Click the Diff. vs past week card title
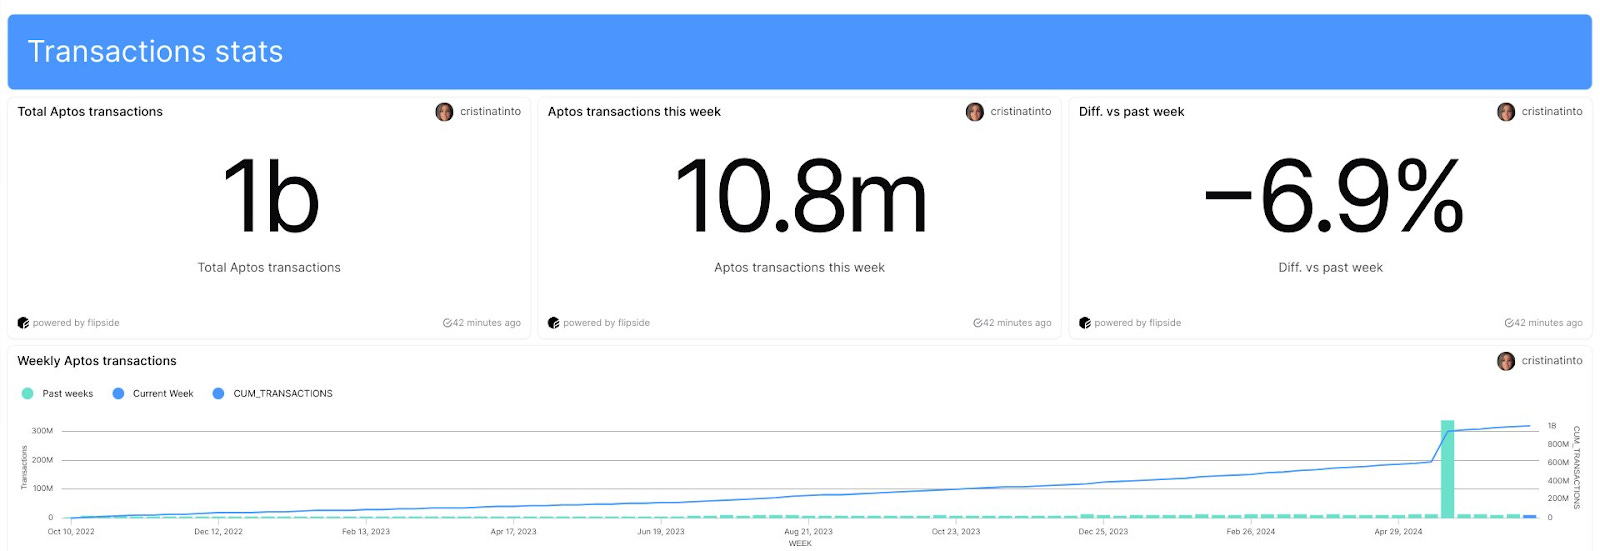 pos(1131,112)
